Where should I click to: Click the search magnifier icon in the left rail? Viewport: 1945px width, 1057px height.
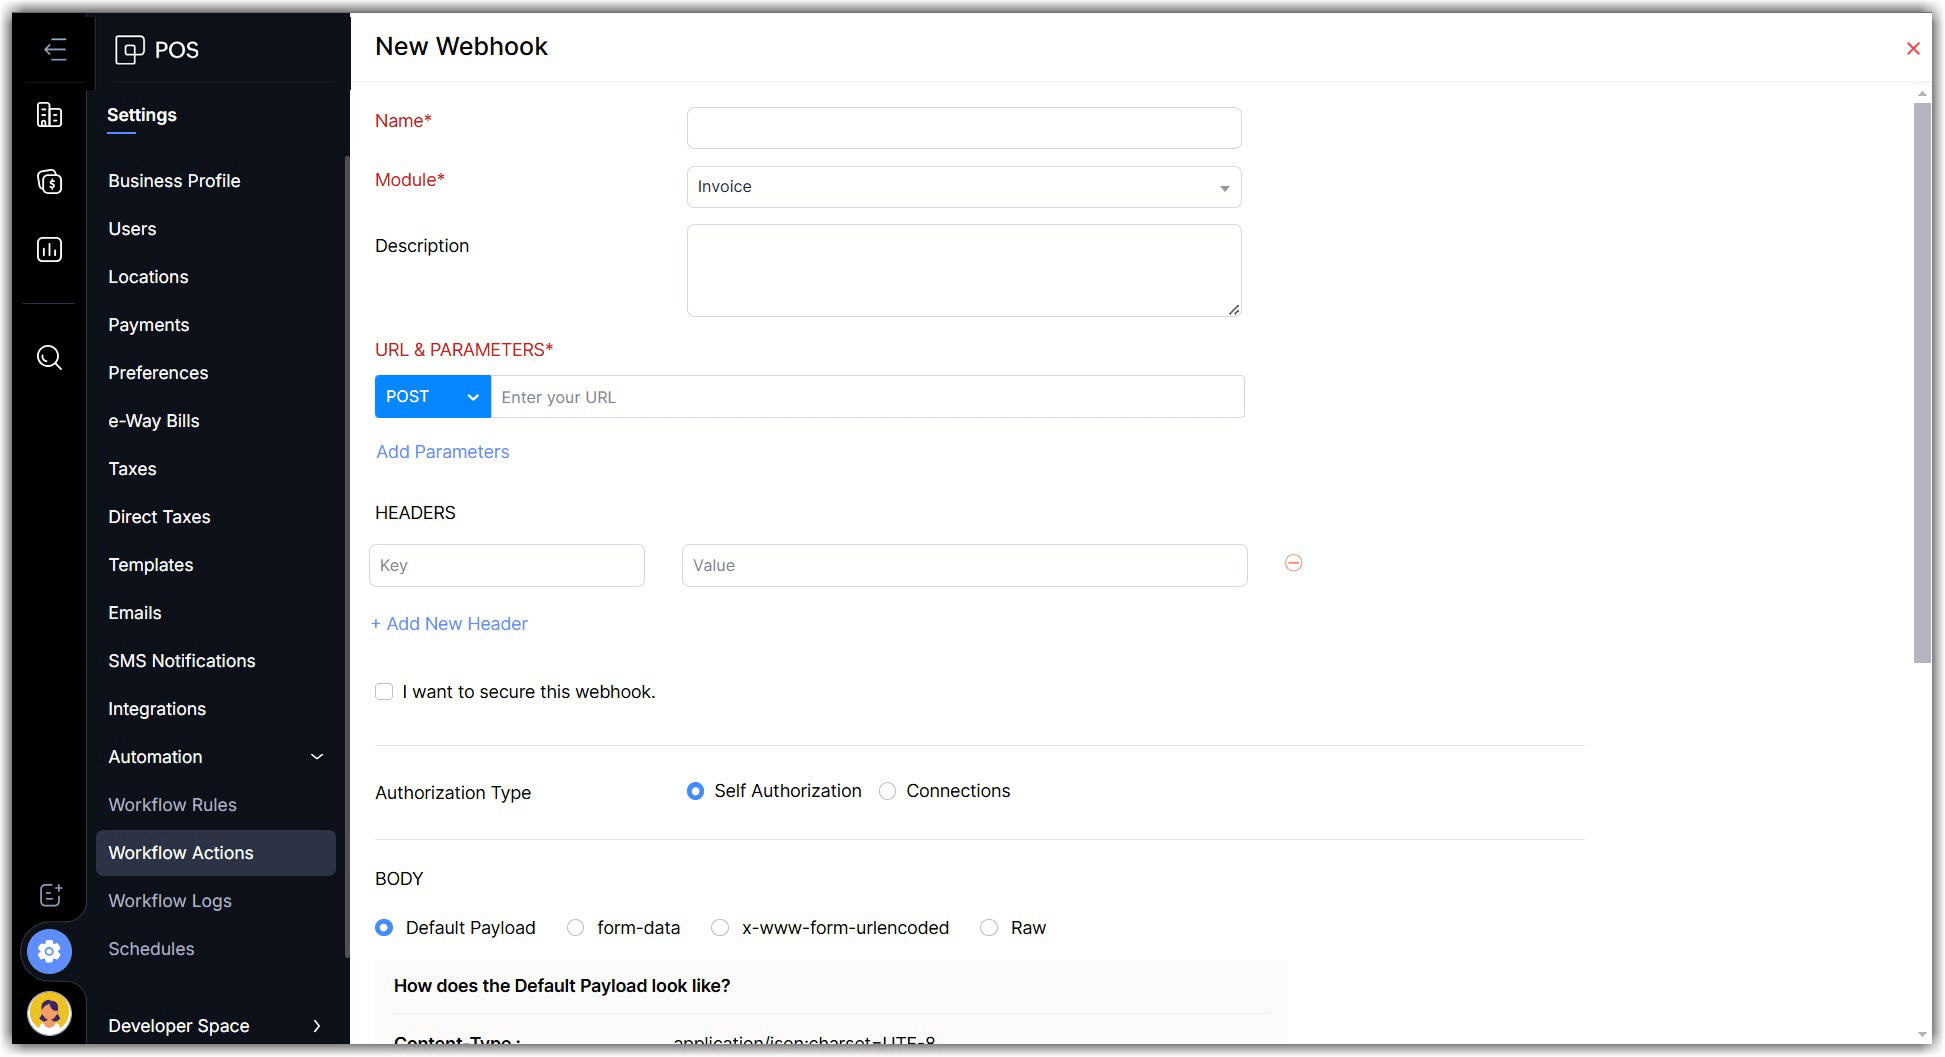coord(49,357)
